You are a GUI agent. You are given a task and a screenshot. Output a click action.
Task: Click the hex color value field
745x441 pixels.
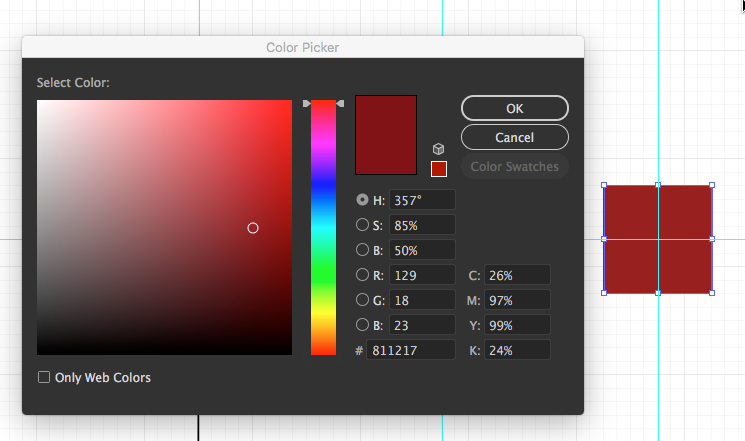click(410, 350)
